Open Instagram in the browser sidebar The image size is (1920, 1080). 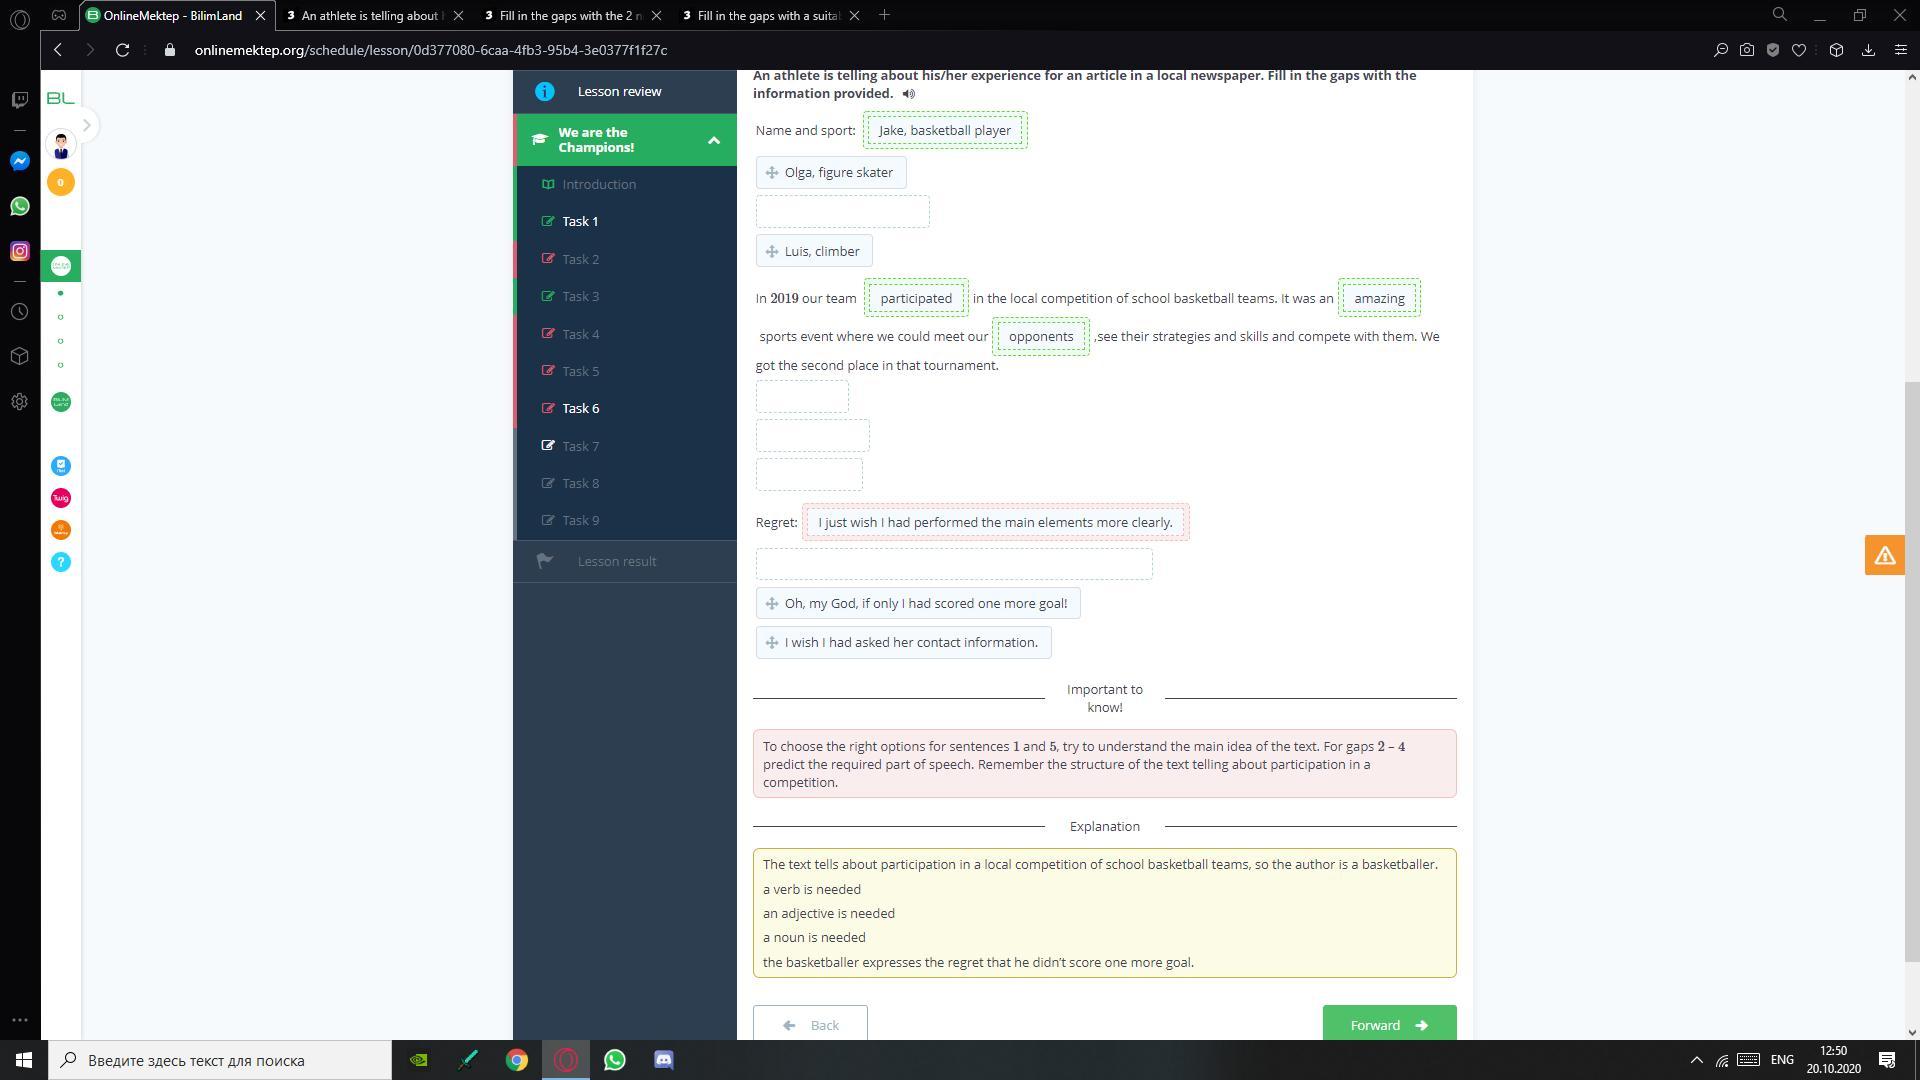(x=20, y=251)
